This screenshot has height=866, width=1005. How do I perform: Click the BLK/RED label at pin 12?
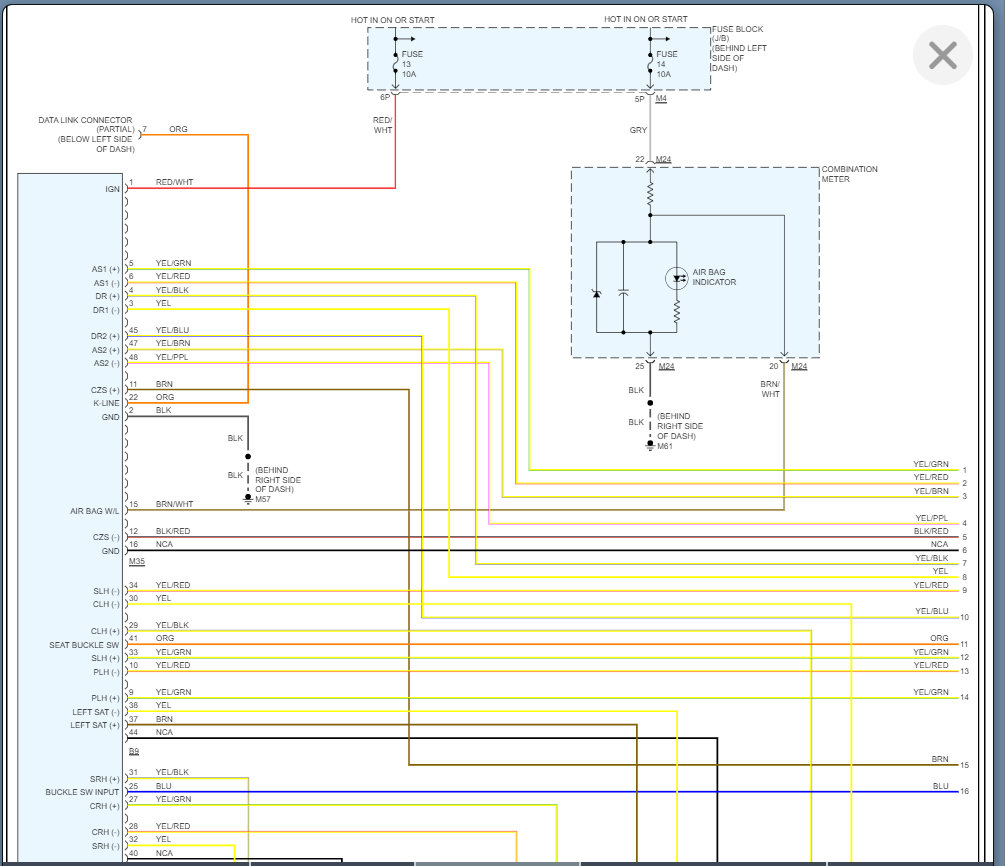point(173,531)
